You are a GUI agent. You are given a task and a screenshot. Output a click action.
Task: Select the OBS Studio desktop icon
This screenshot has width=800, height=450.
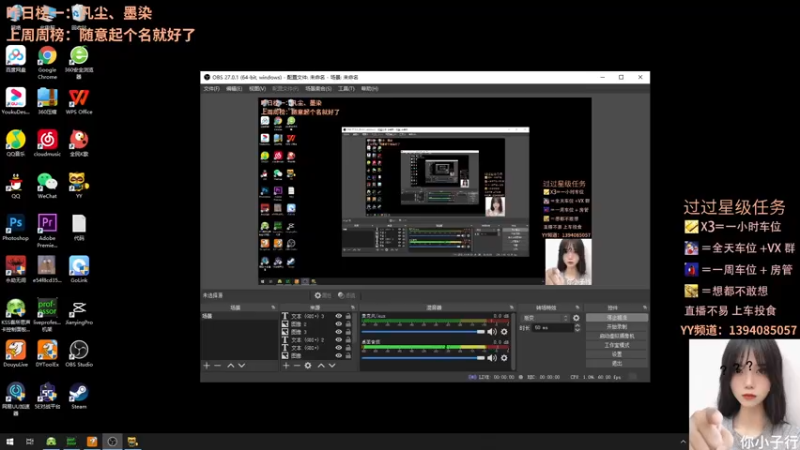[79, 354]
